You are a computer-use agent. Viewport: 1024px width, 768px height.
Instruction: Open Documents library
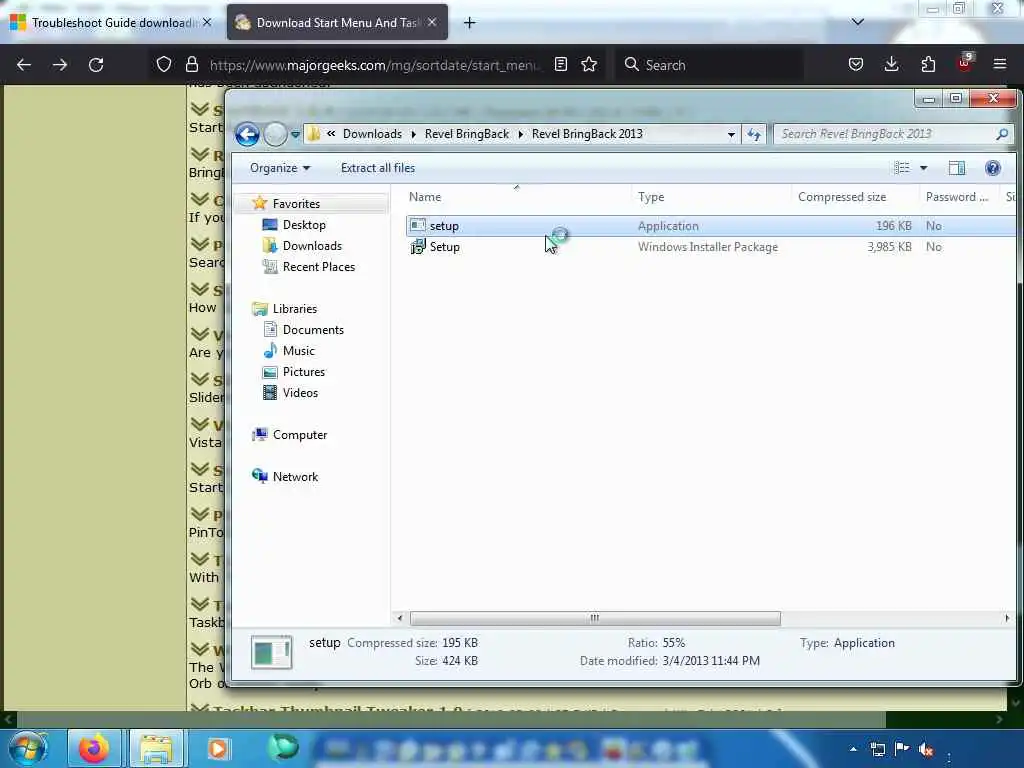(x=313, y=330)
